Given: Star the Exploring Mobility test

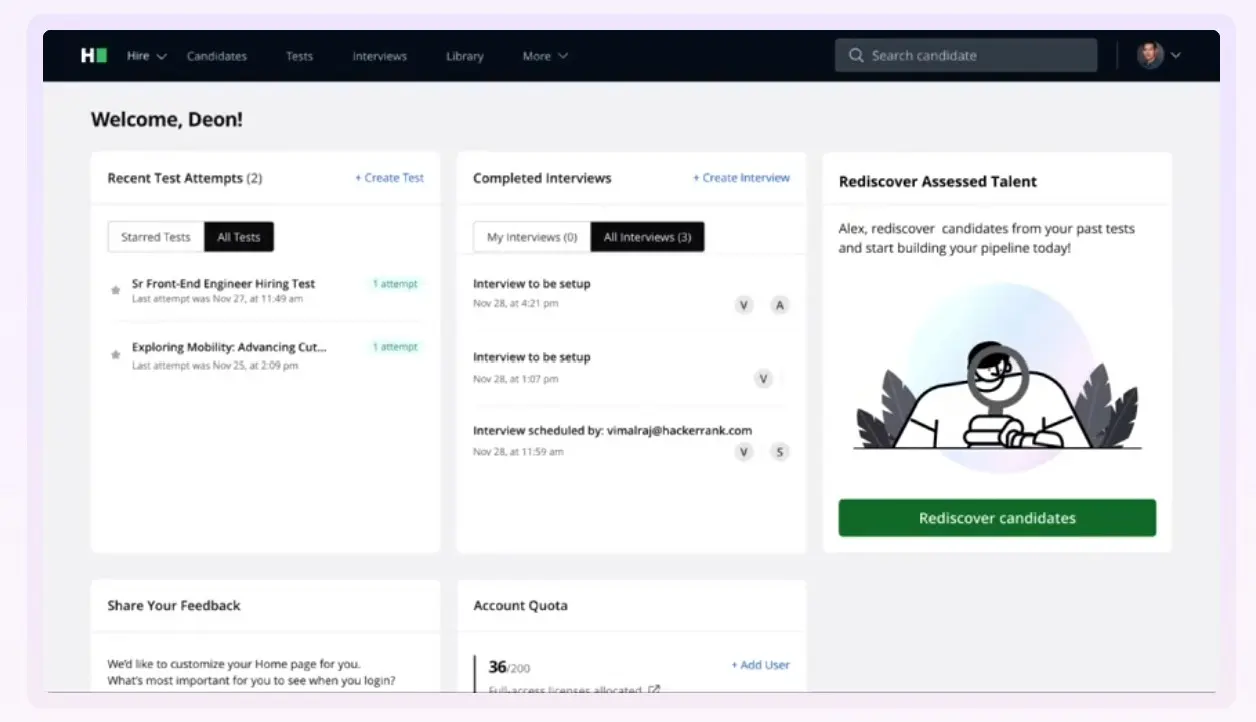Looking at the screenshot, I should 116,355.
